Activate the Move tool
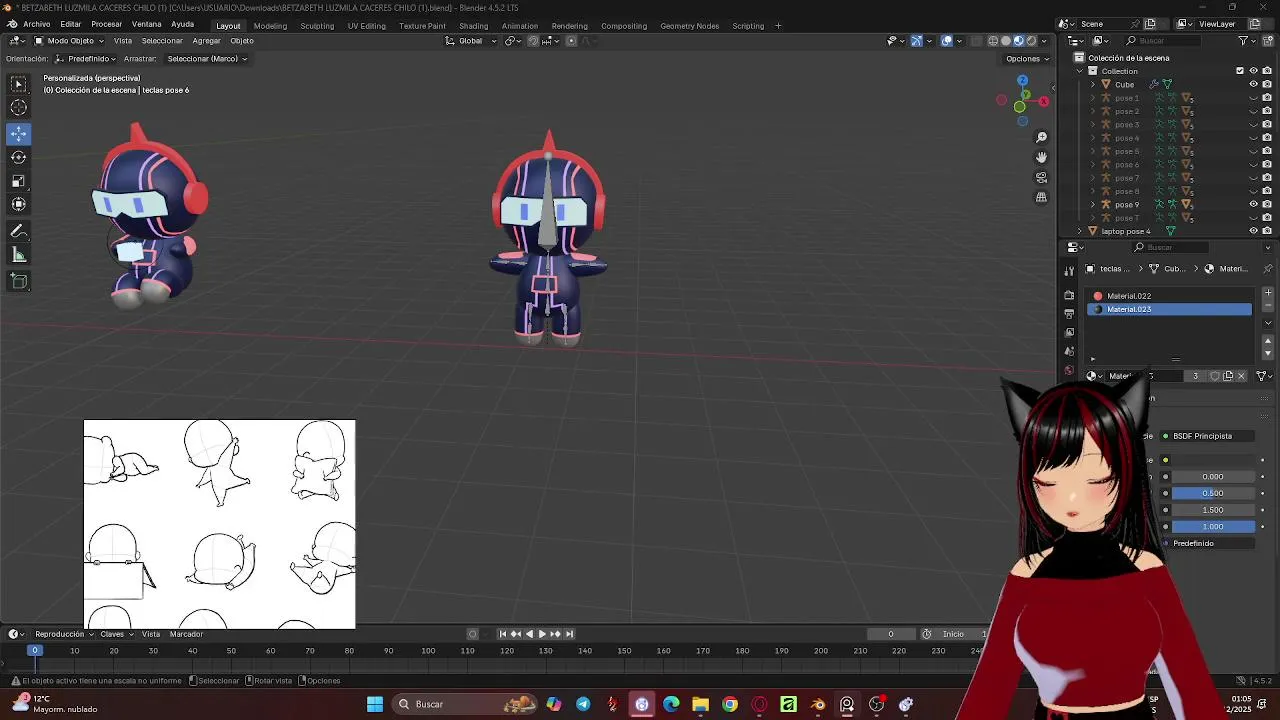The image size is (1280, 720). click(19, 133)
